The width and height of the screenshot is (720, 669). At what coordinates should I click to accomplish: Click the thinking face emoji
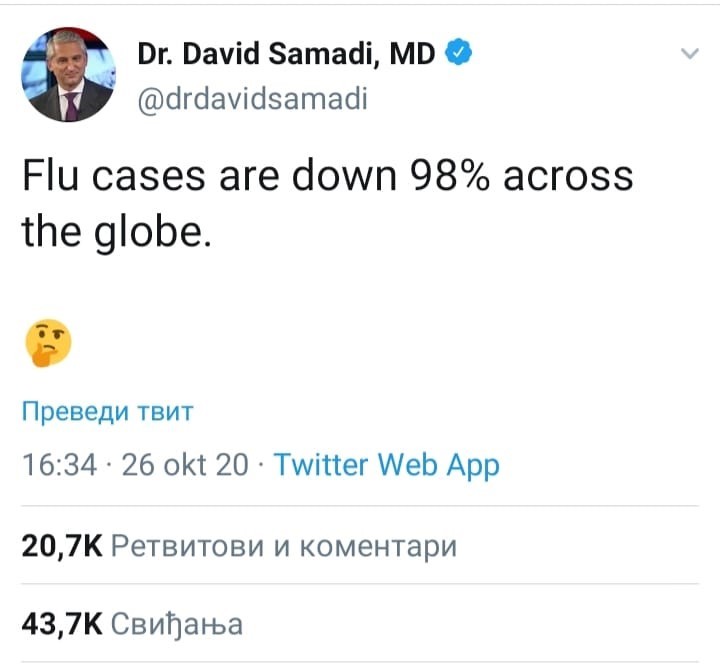(48, 343)
